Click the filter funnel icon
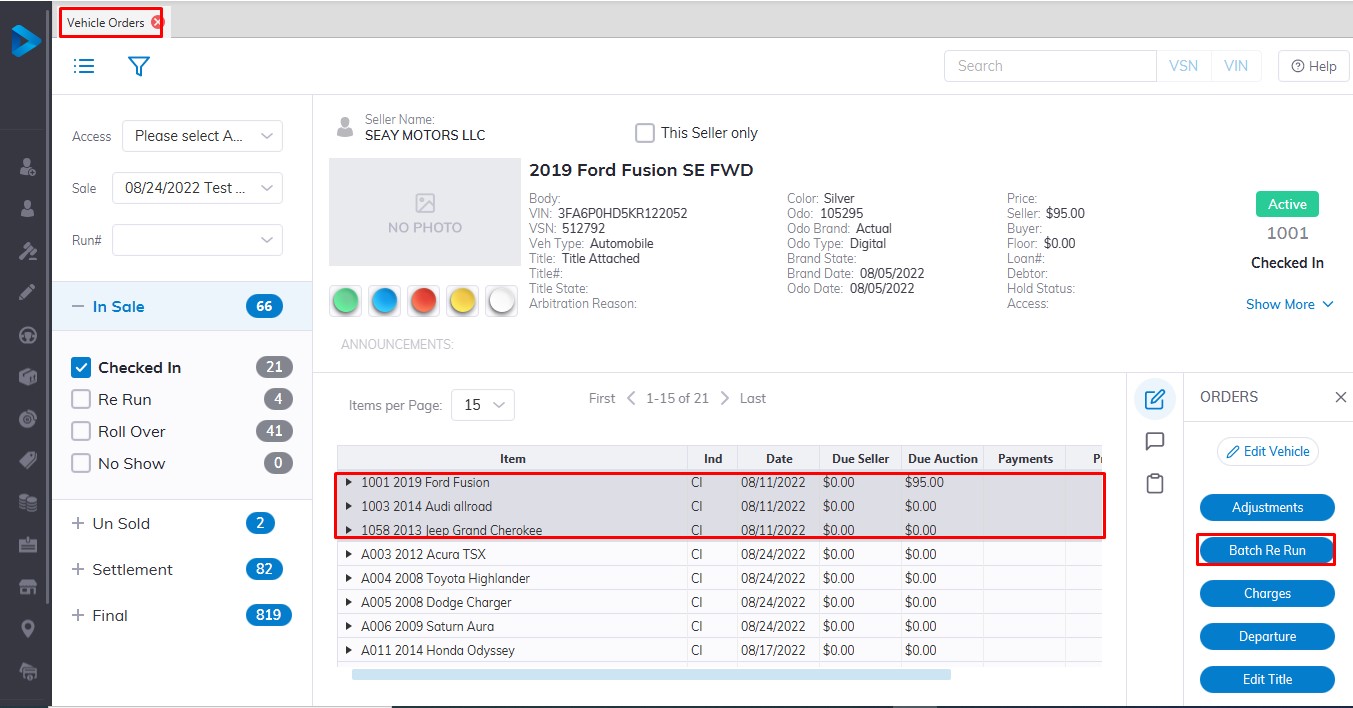The image size is (1353, 708). point(139,66)
